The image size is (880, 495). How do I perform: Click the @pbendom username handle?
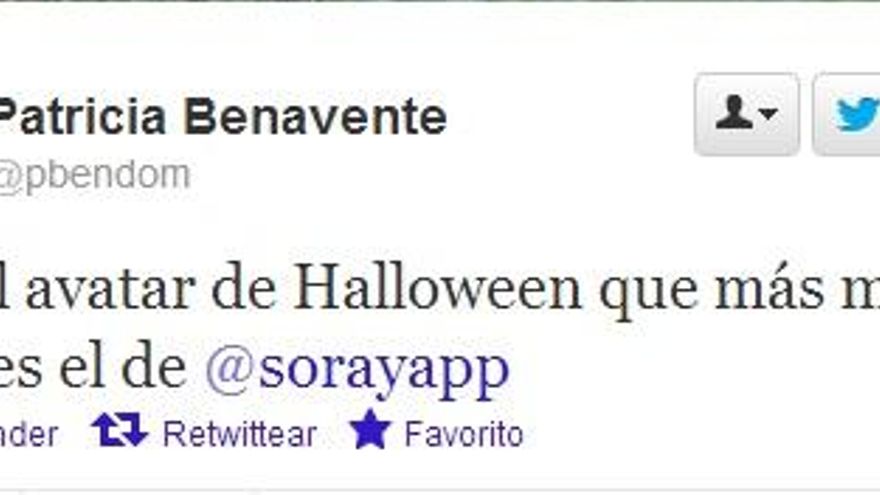point(95,175)
